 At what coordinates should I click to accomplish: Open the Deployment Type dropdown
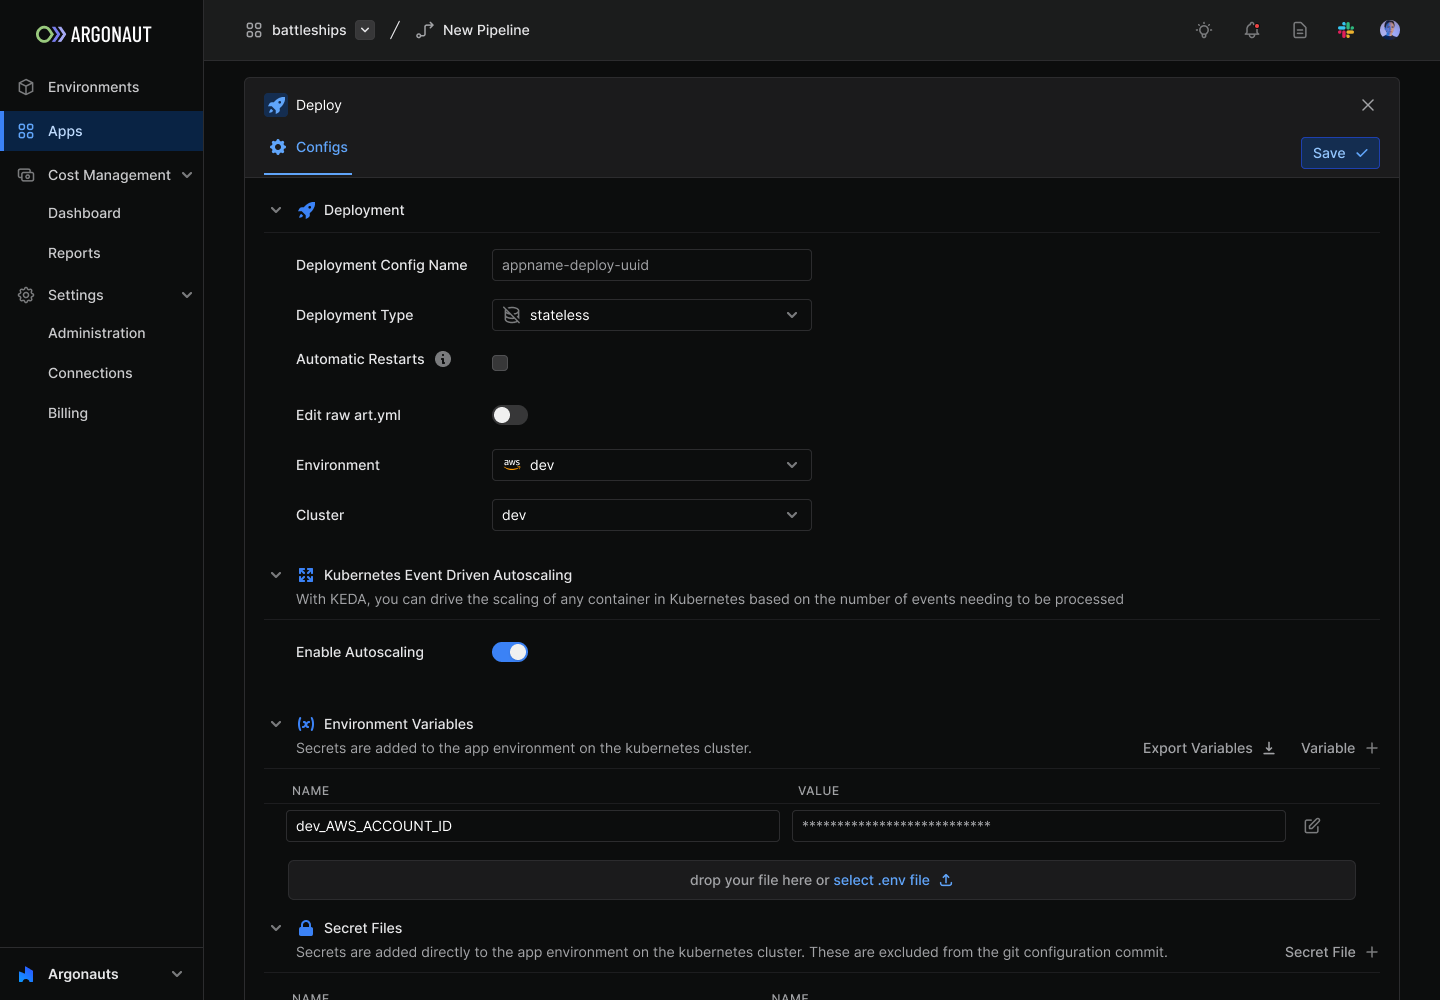coord(651,314)
